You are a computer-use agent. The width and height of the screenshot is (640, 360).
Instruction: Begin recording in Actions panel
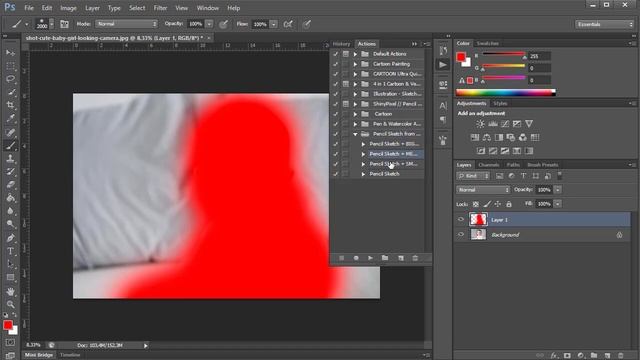tap(356, 258)
